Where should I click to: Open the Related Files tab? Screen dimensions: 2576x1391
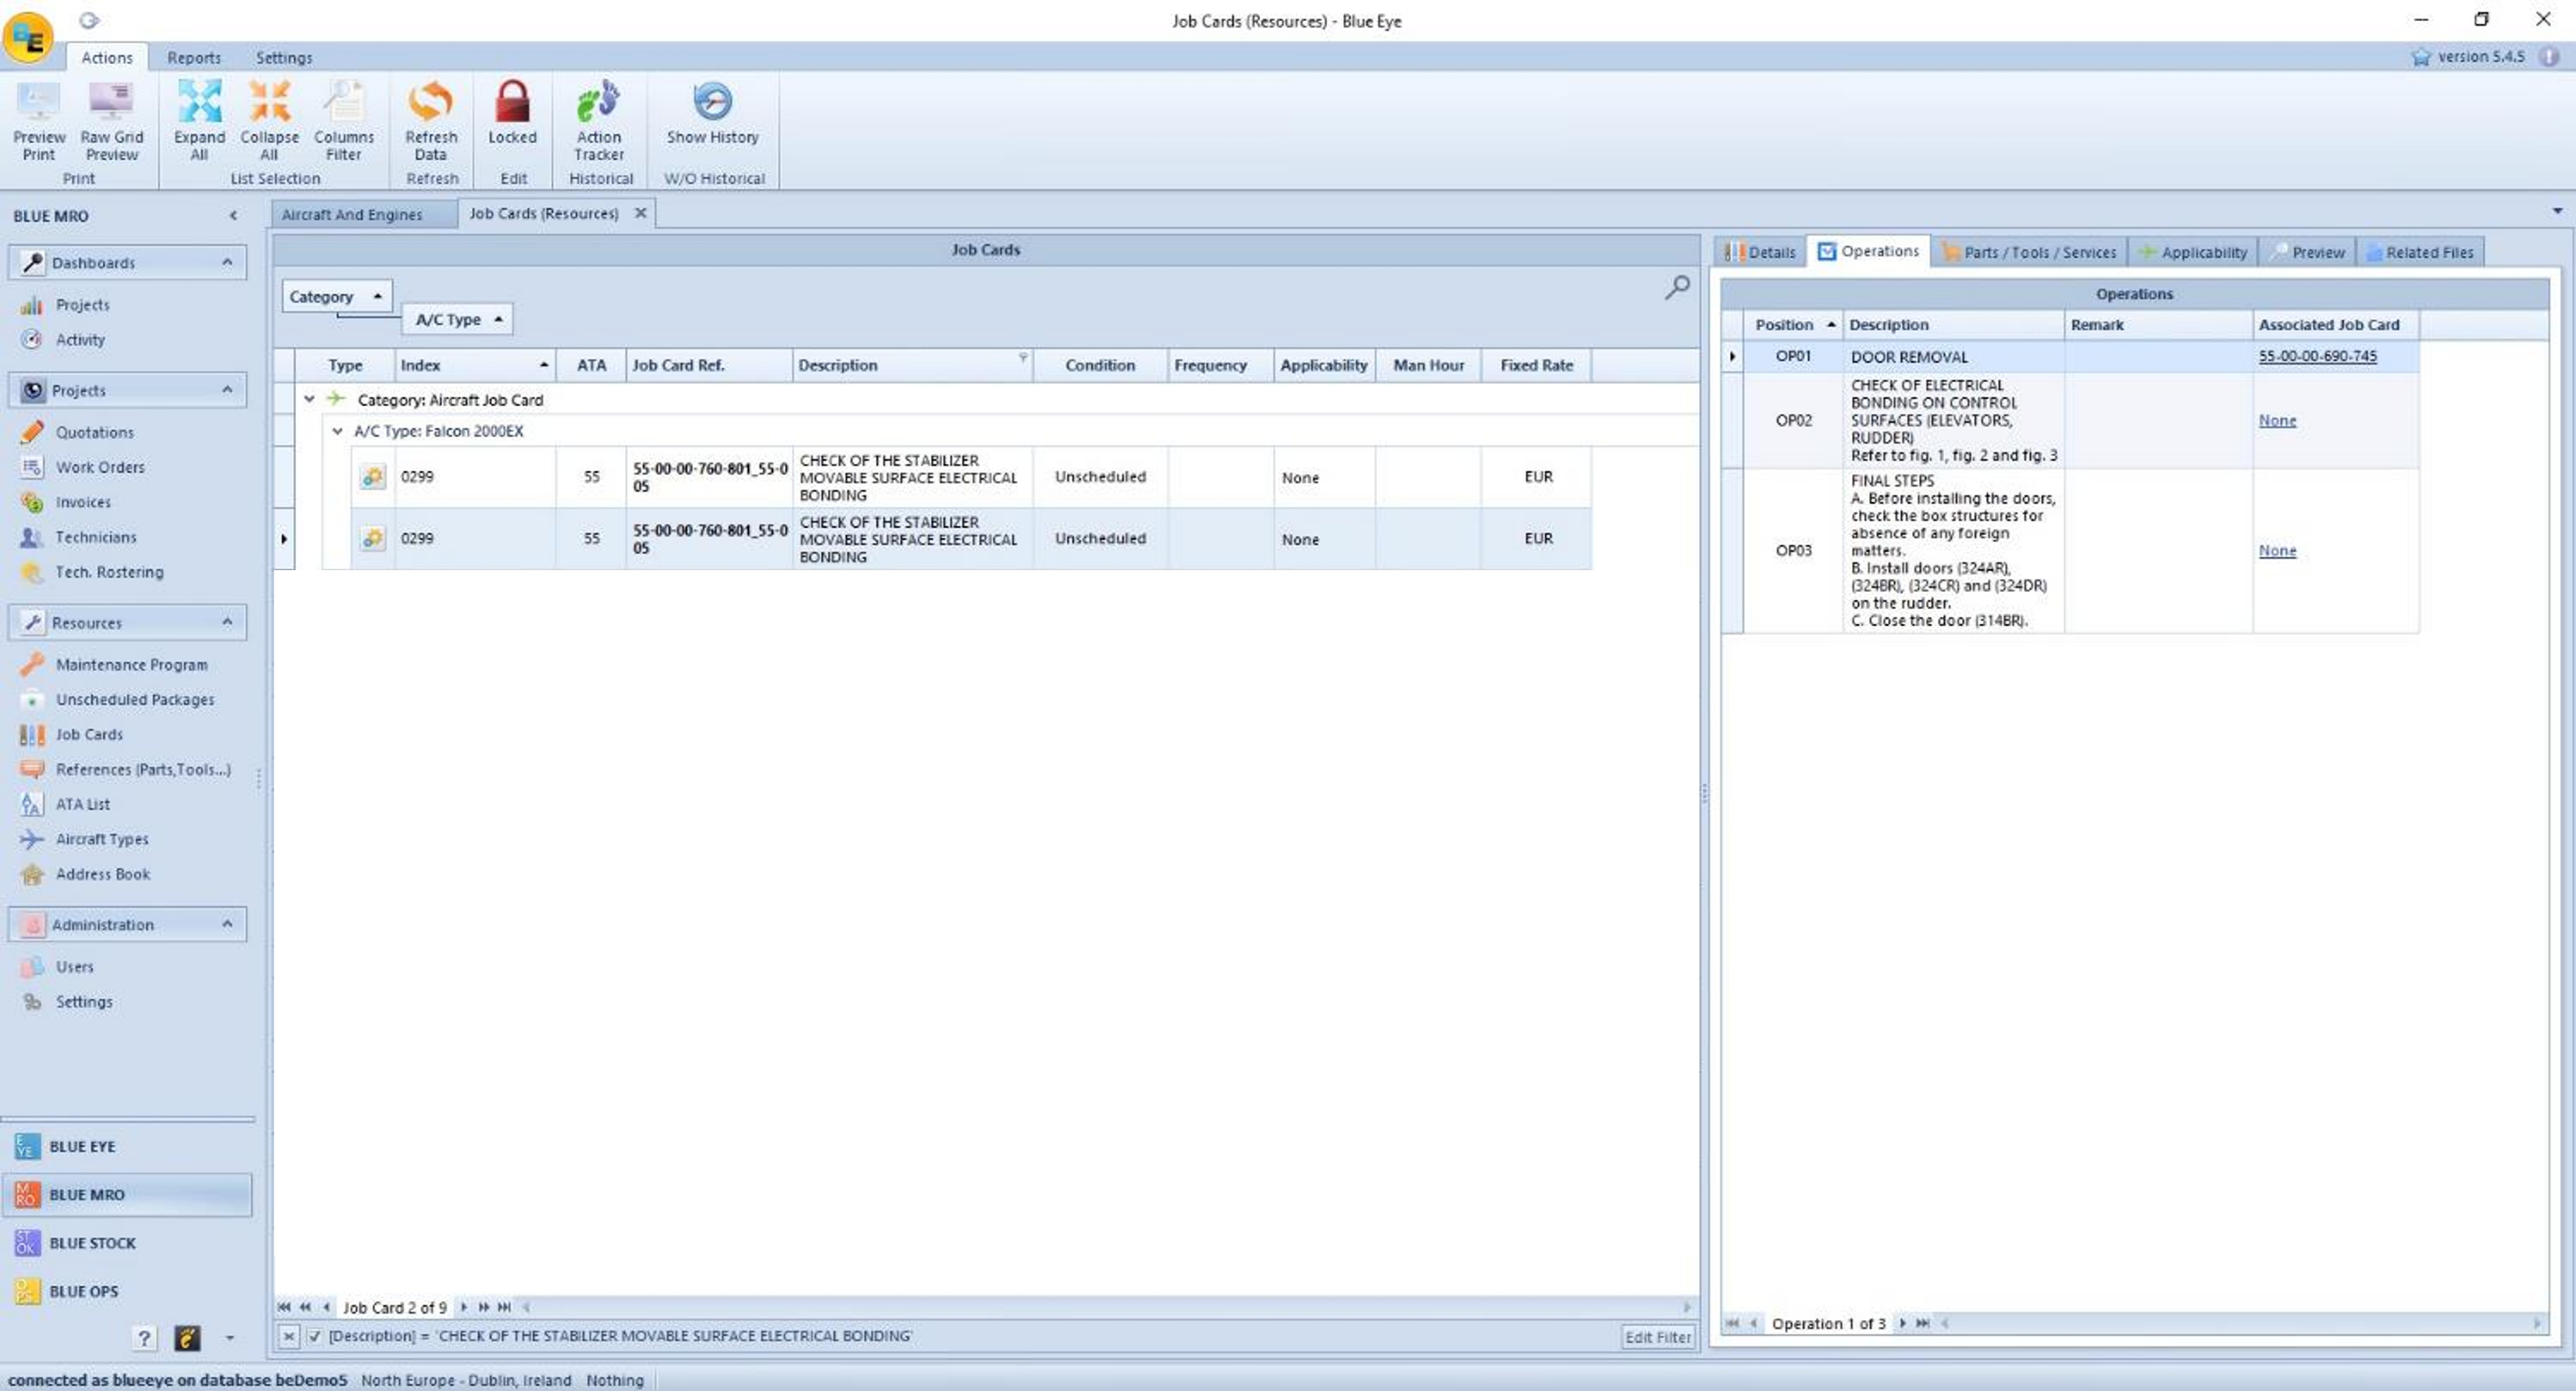pyautogui.click(x=2420, y=252)
